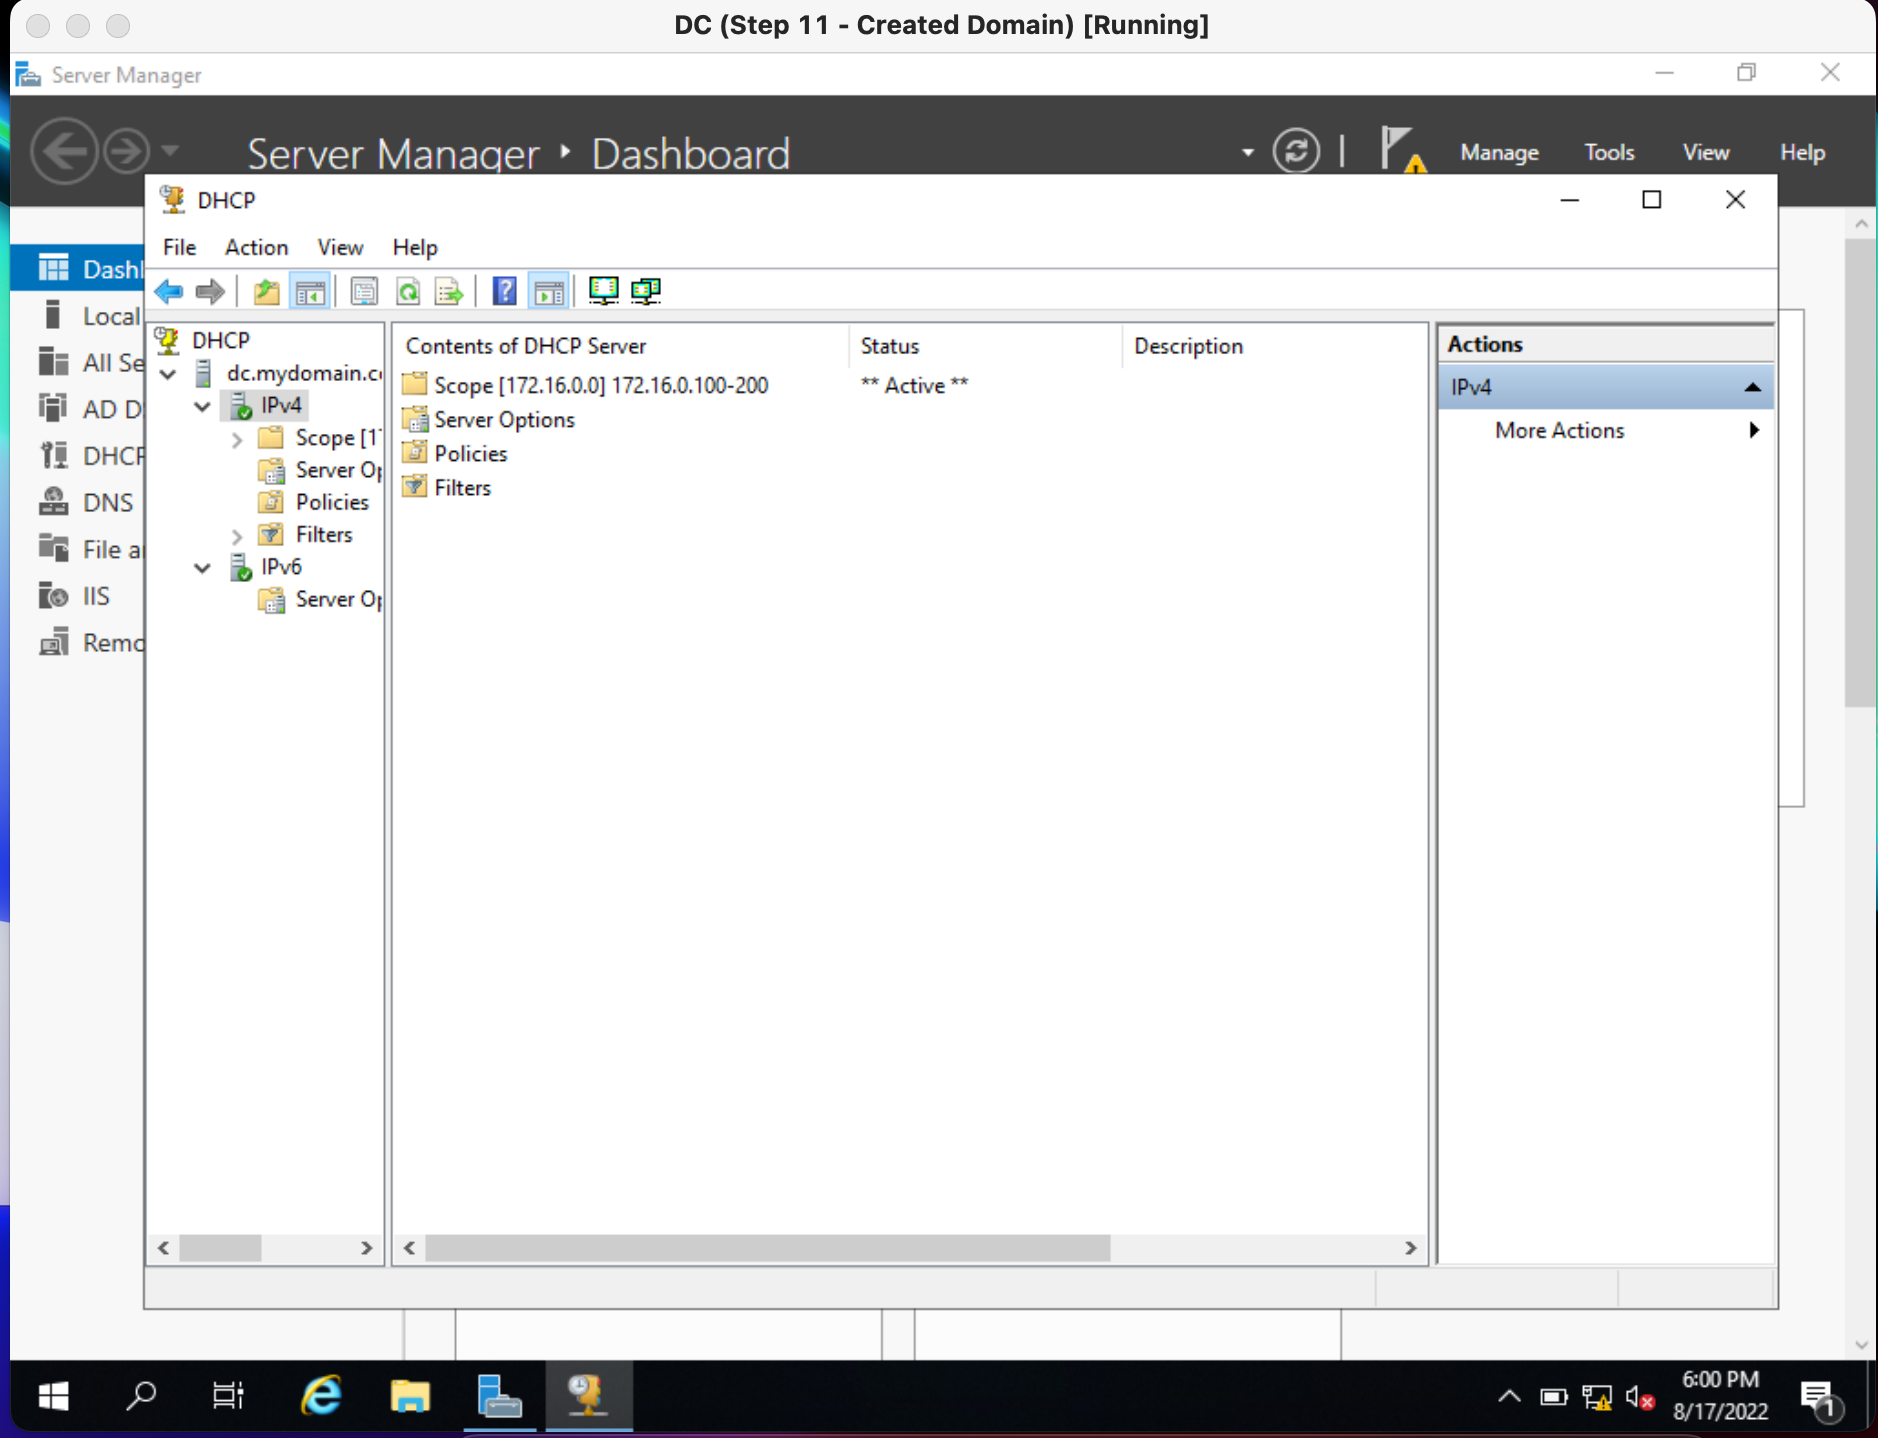Open the Action menu in DHCP
This screenshot has height=1438, width=1878.
click(256, 247)
